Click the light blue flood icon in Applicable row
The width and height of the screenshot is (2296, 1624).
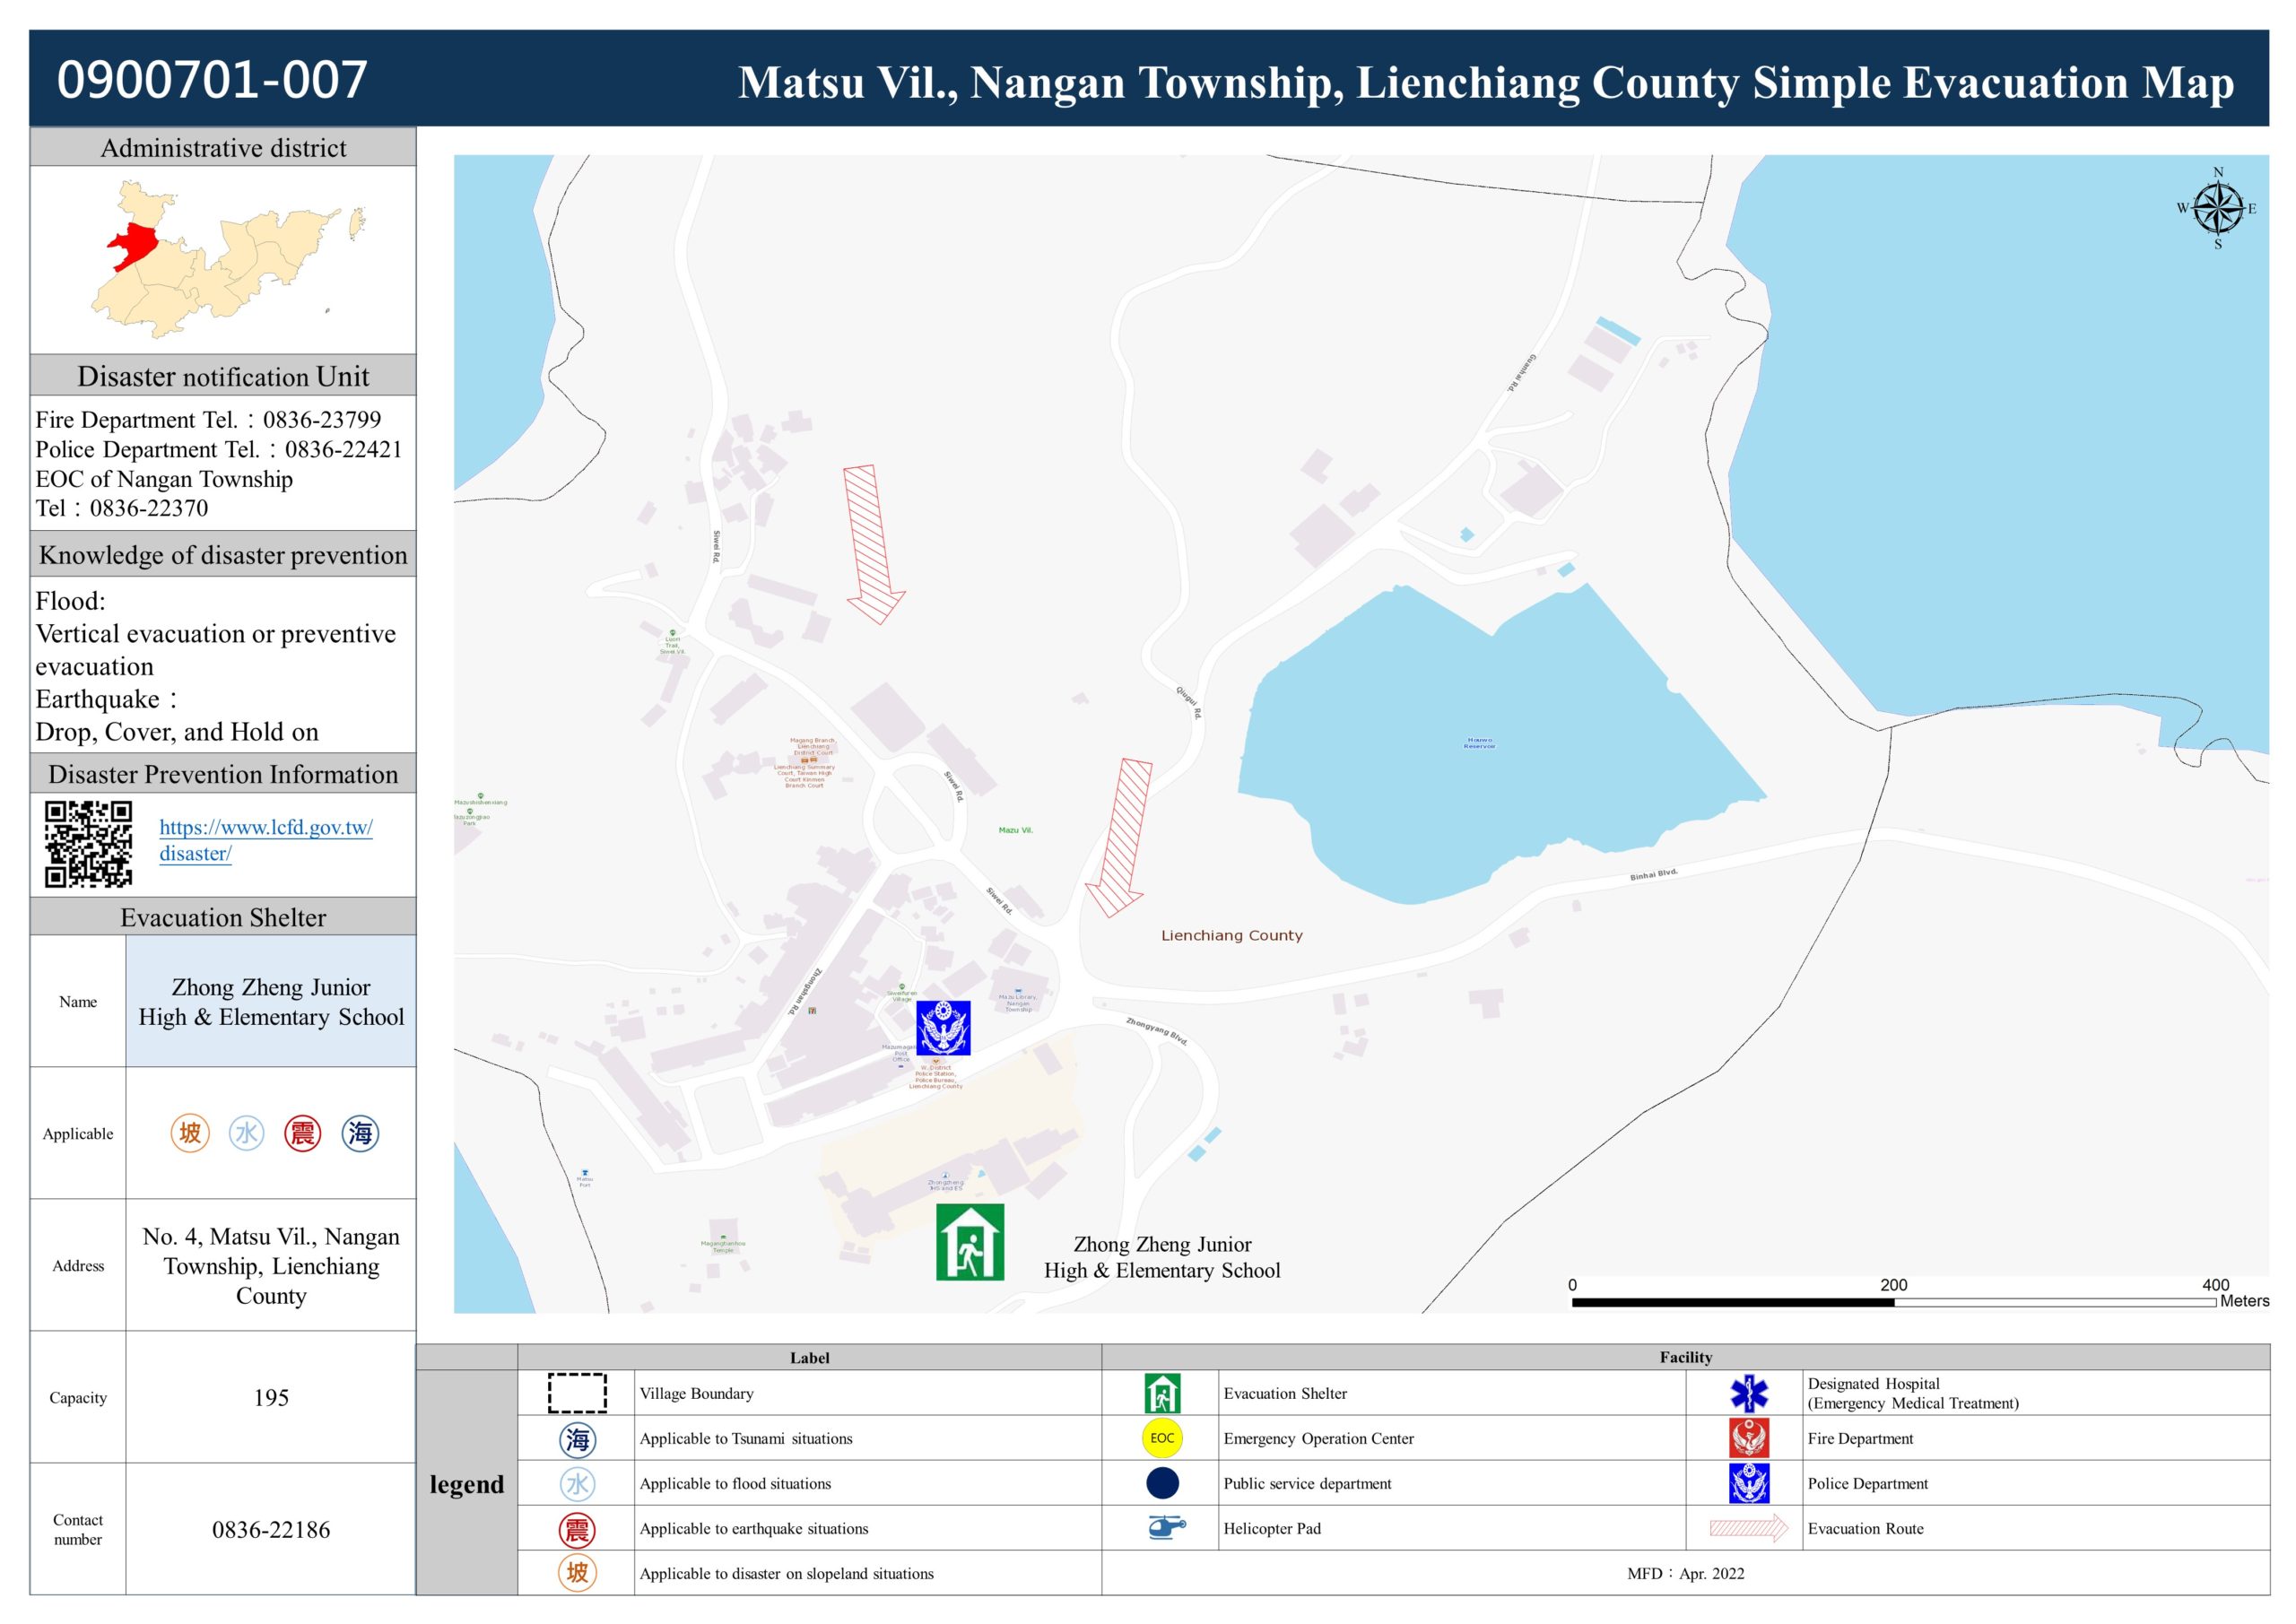point(246,1133)
